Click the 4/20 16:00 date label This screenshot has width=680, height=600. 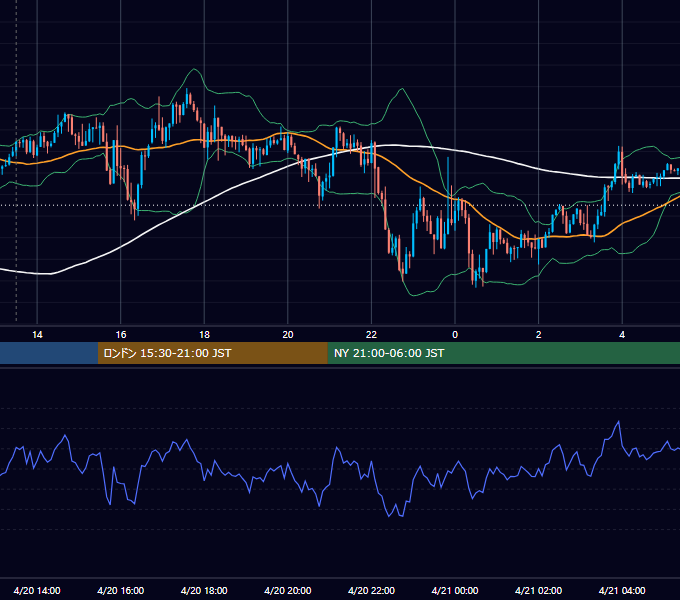pyautogui.click(x=121, y=590)
